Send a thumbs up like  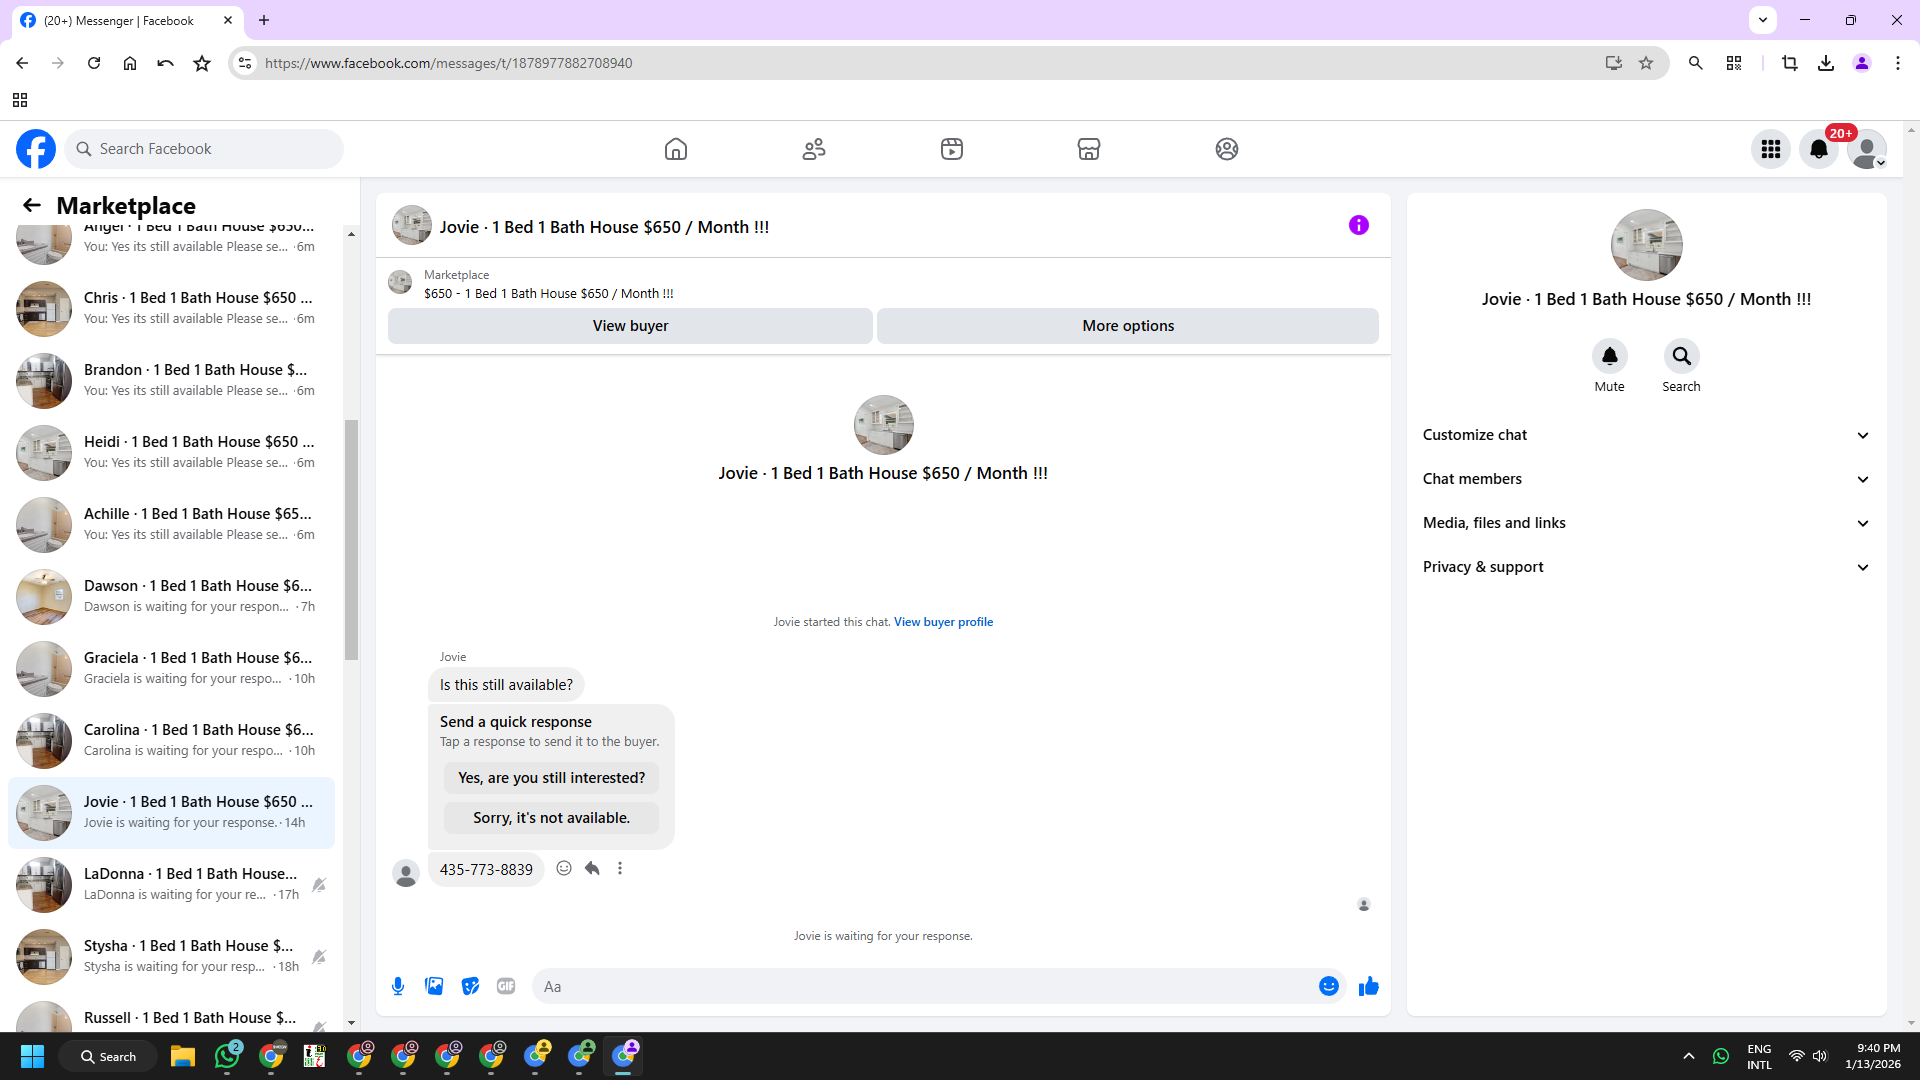click(x=1368, y=986)
